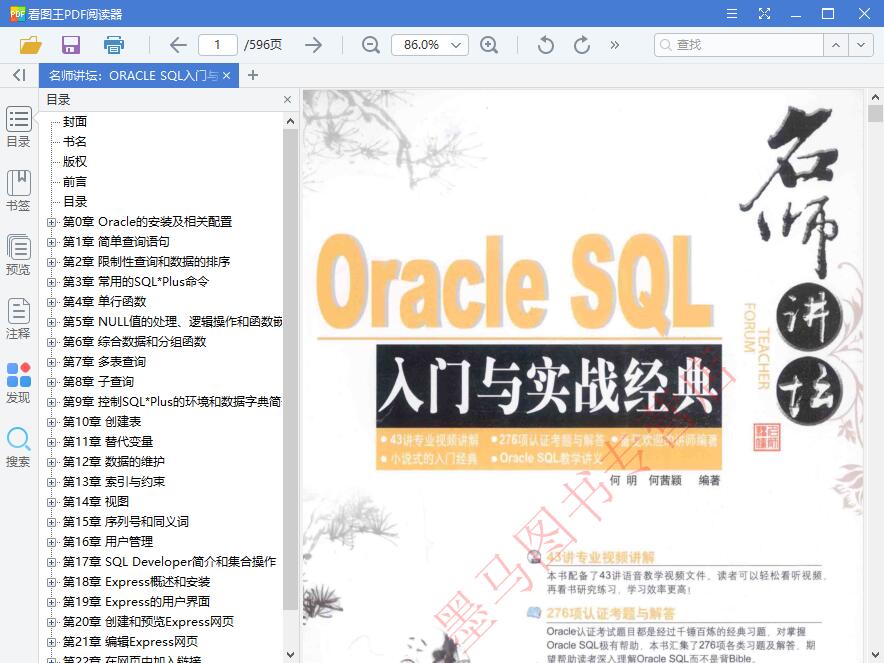Screen dimensions: 884x663
Task: Open the 搜索 search panel
Action: click(19, 447)
